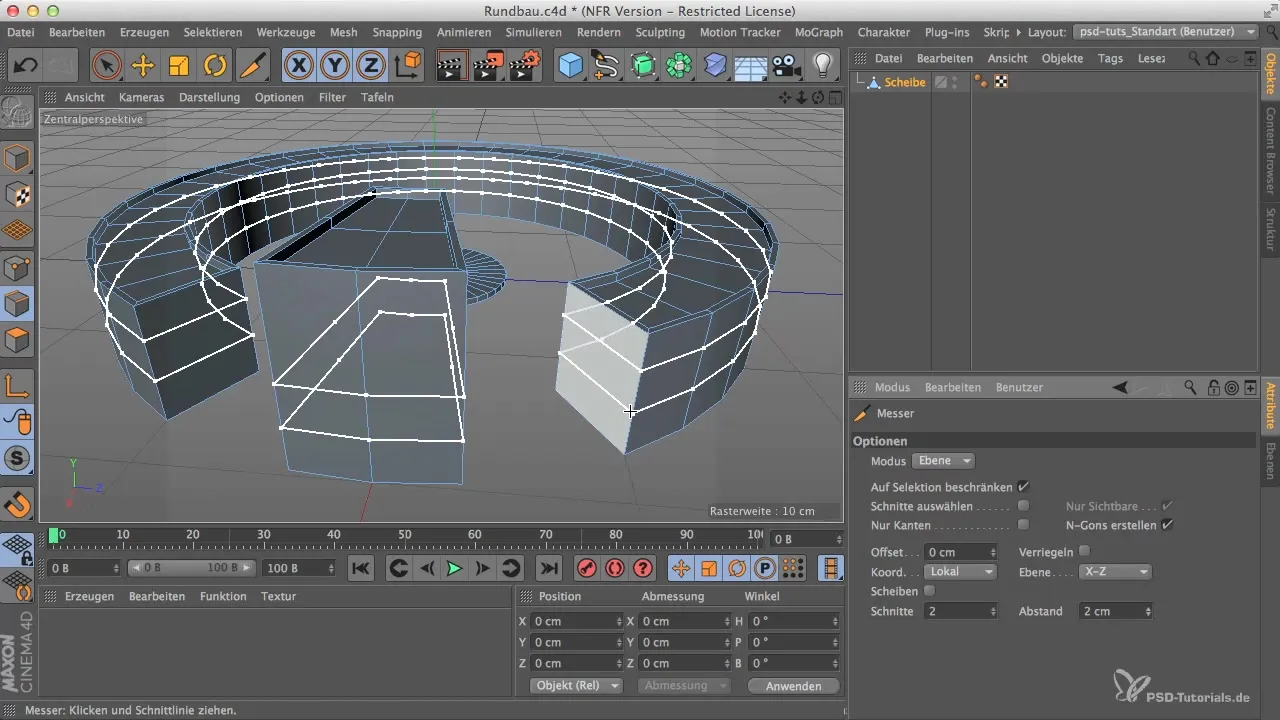Enable Verriegeln checkbox

[x=1085, y=551]
